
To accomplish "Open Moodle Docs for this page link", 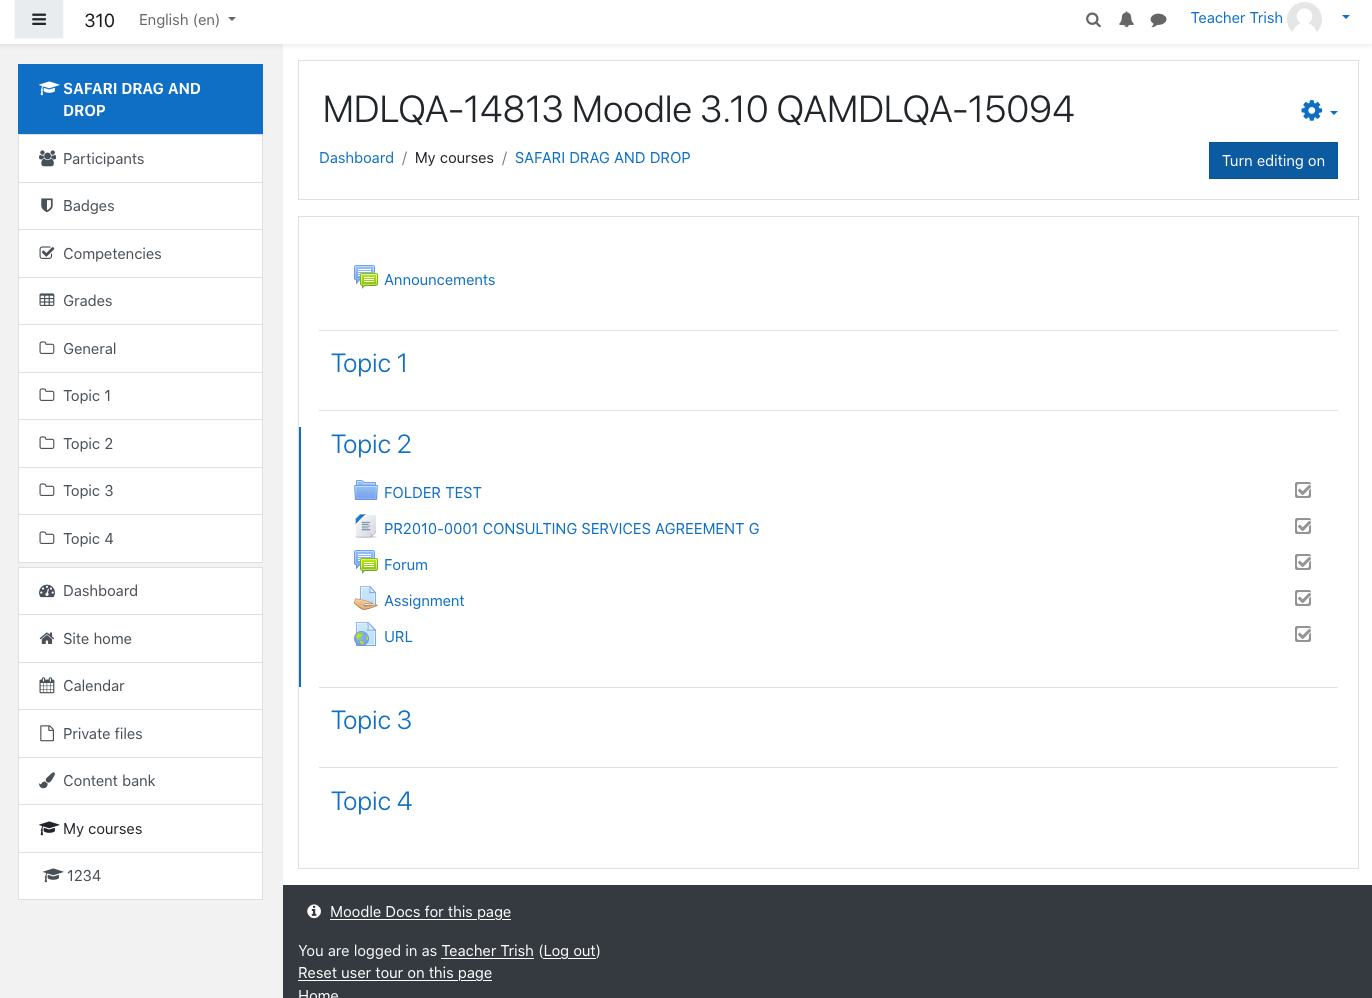I will pyautogui.click(x=420, y=912).
